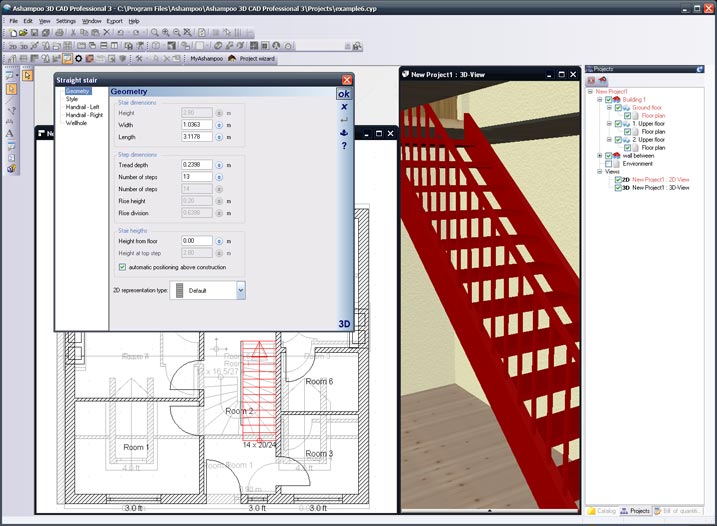Open the File menu
717x526 pixels.
14,21
